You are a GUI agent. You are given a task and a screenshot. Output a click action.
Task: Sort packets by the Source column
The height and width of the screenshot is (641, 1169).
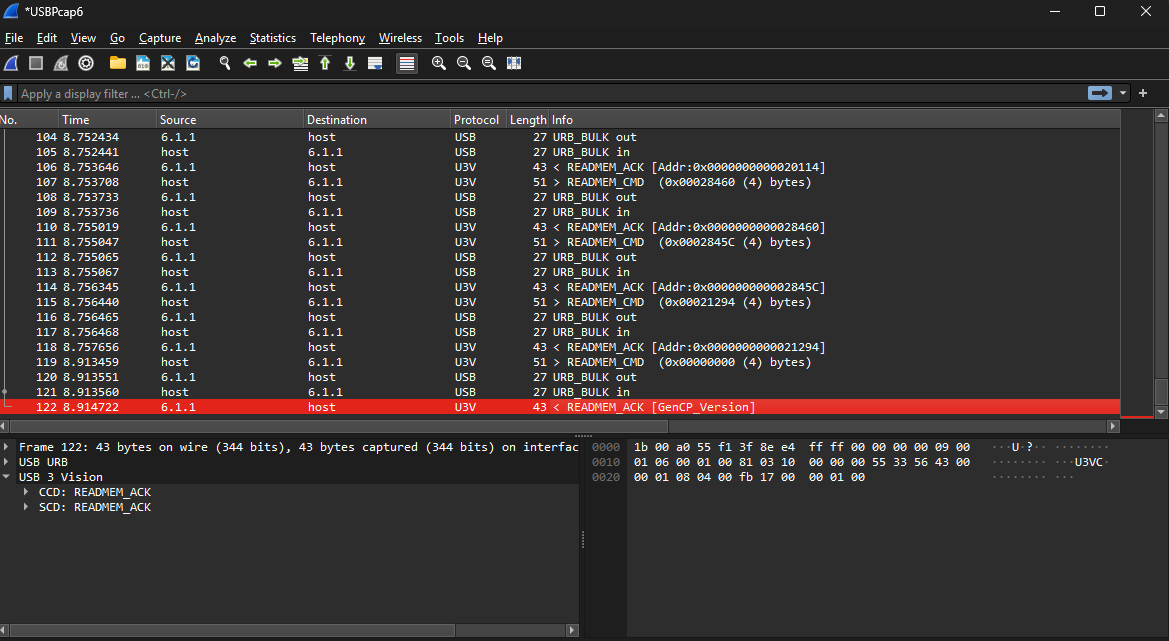tap(230, 120)
